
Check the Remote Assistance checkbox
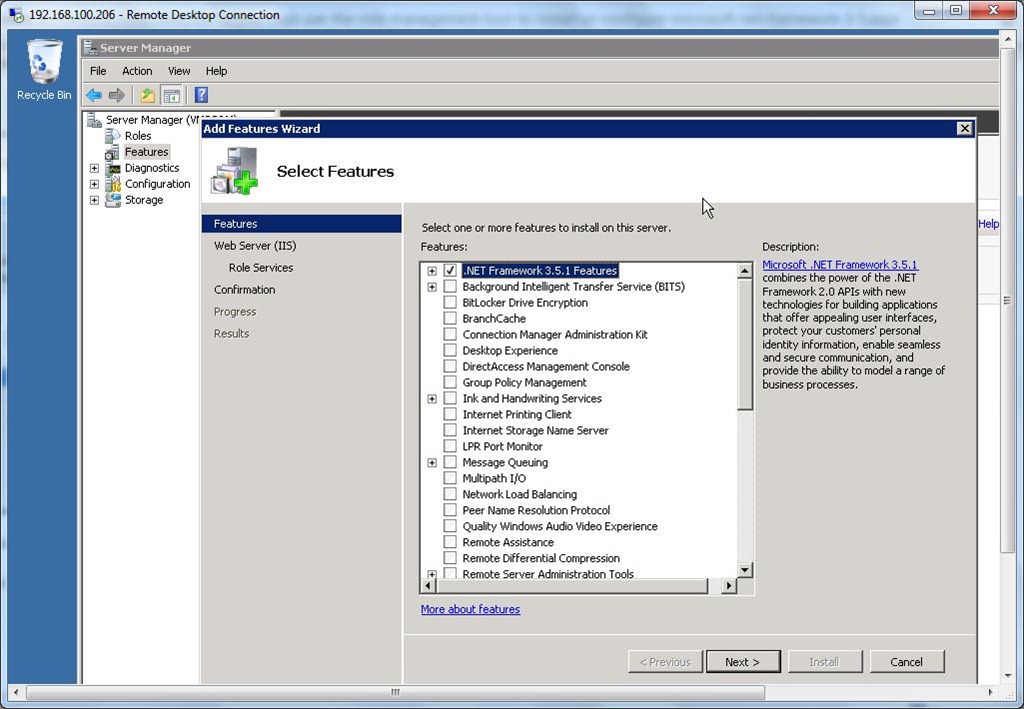[x=450, y=542]
